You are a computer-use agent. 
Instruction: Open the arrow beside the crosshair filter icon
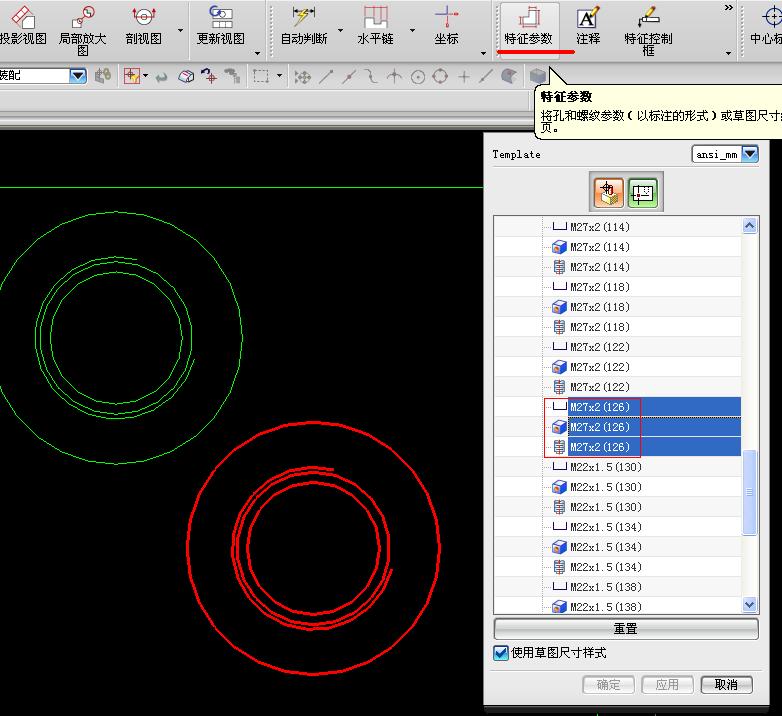click(146, 76)
